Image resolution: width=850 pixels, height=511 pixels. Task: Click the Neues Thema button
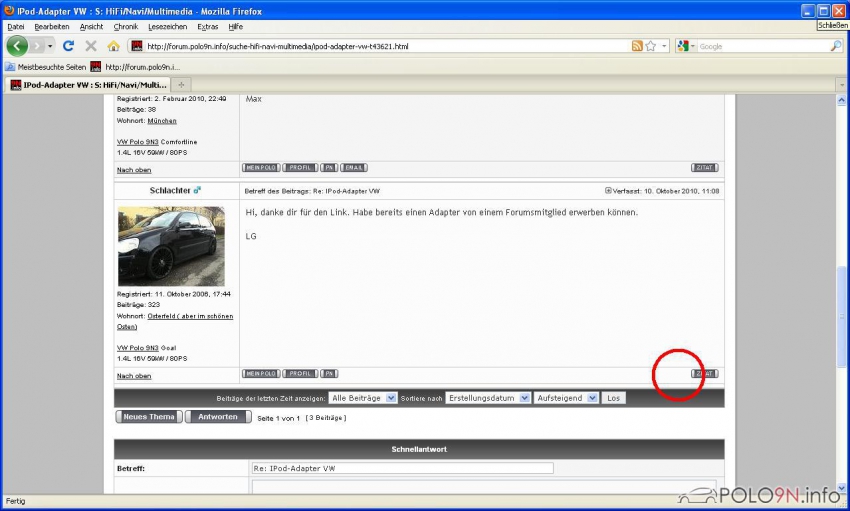pos(148,417)
